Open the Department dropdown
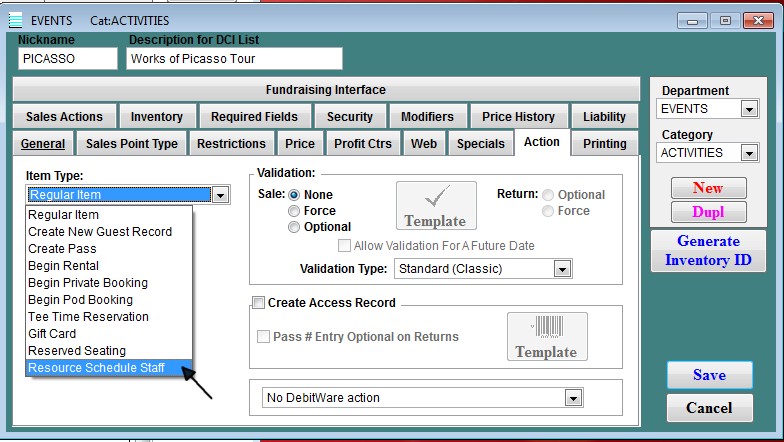 click(749, 109)
